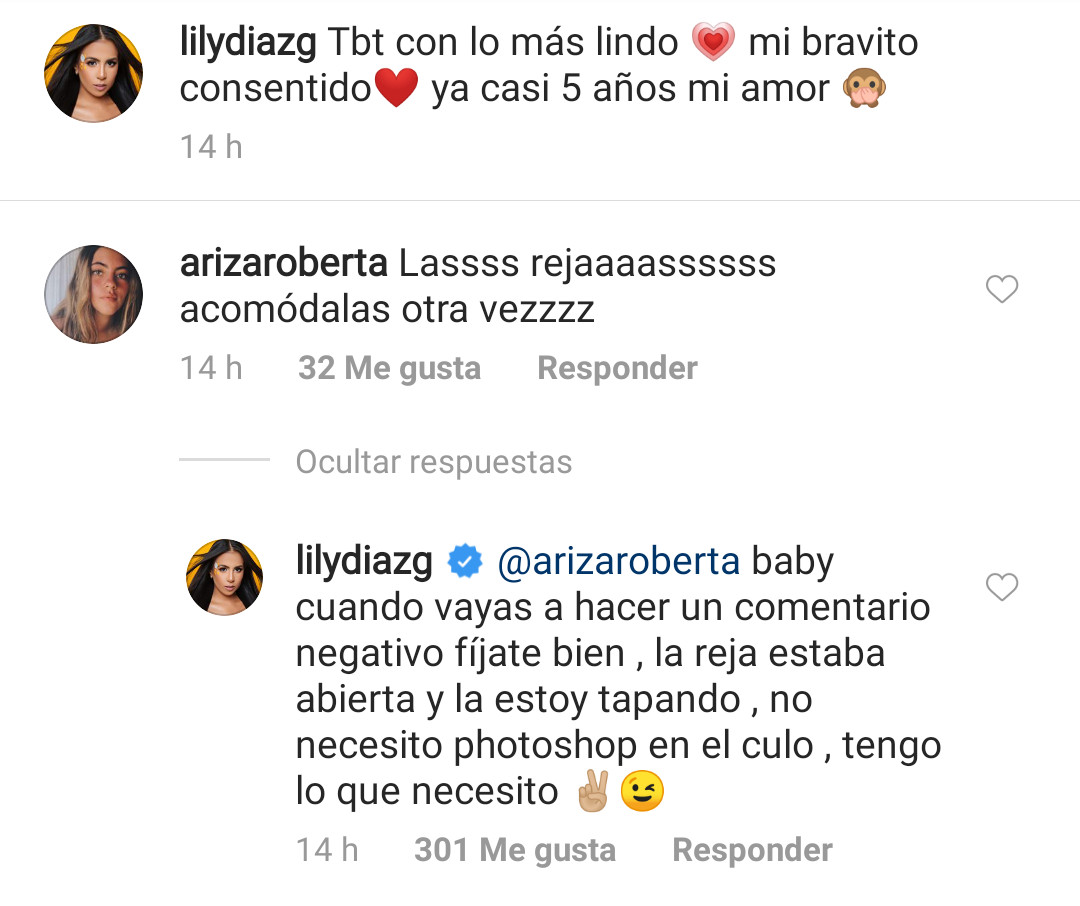Click the 14 h timestamp under the caption
Image resolution: width=1080 pixels, height=906 pixels.
pos(211,147)
